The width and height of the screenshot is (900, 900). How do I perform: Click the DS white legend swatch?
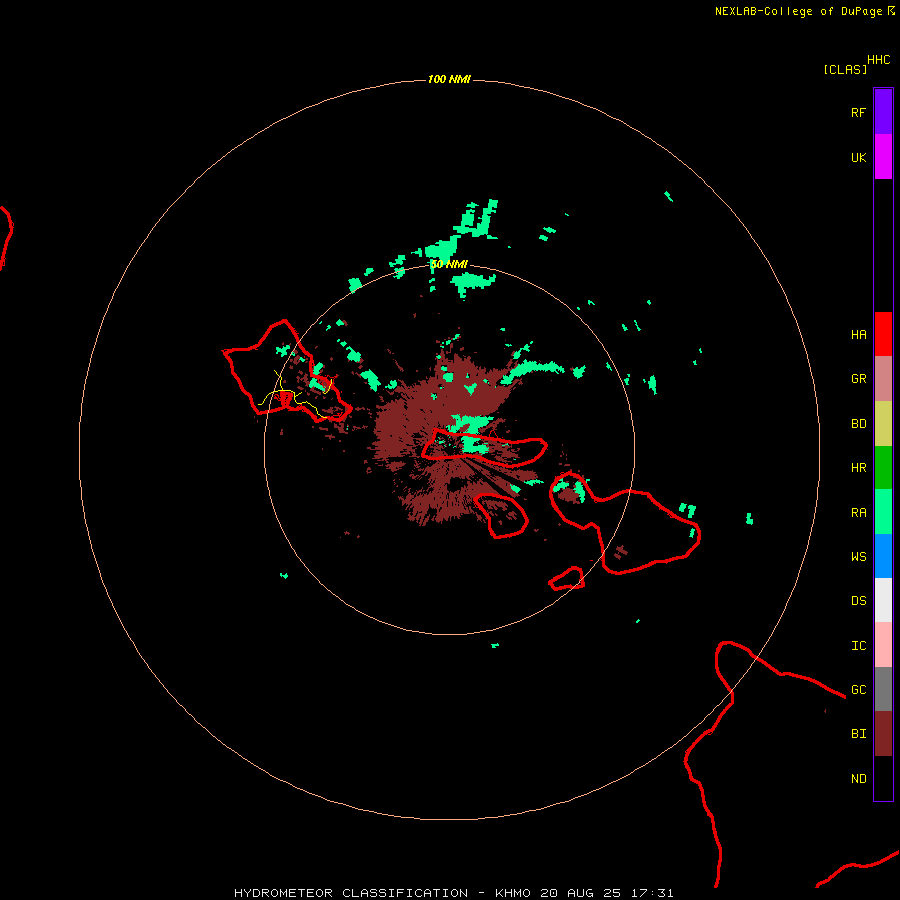pos(883,600)
